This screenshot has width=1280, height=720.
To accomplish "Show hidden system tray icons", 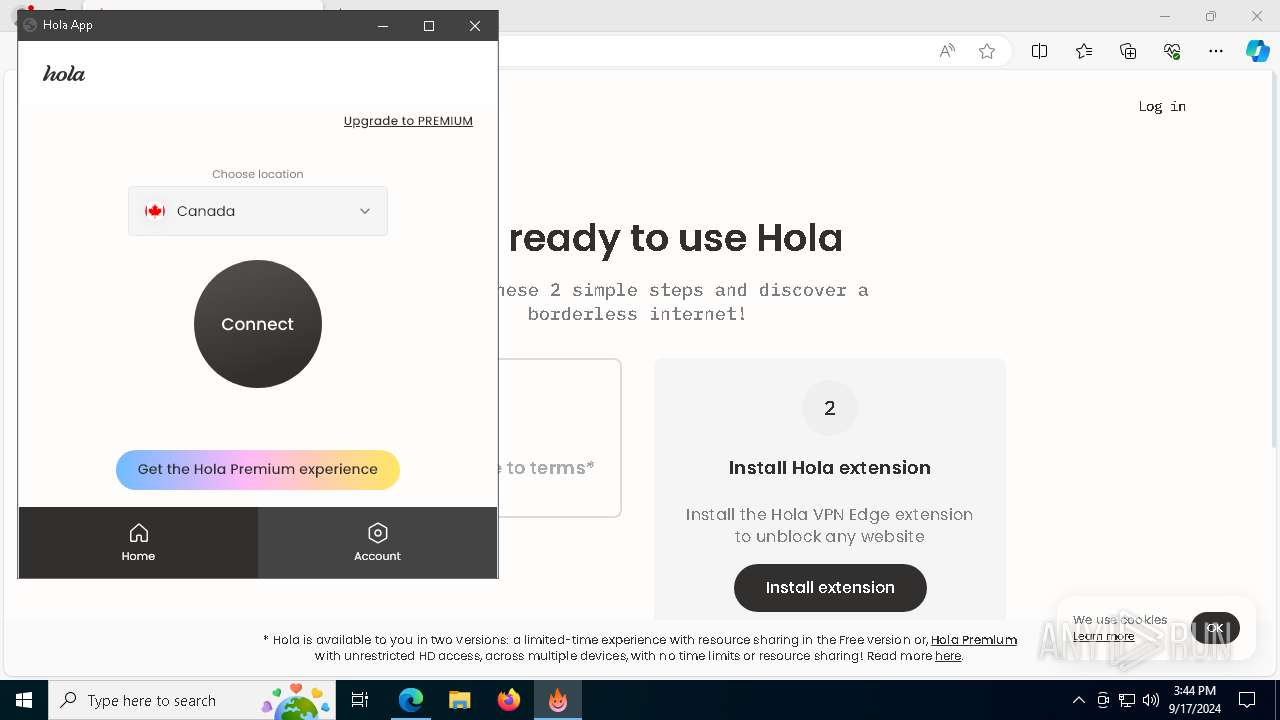I will tap(1078, 700).
